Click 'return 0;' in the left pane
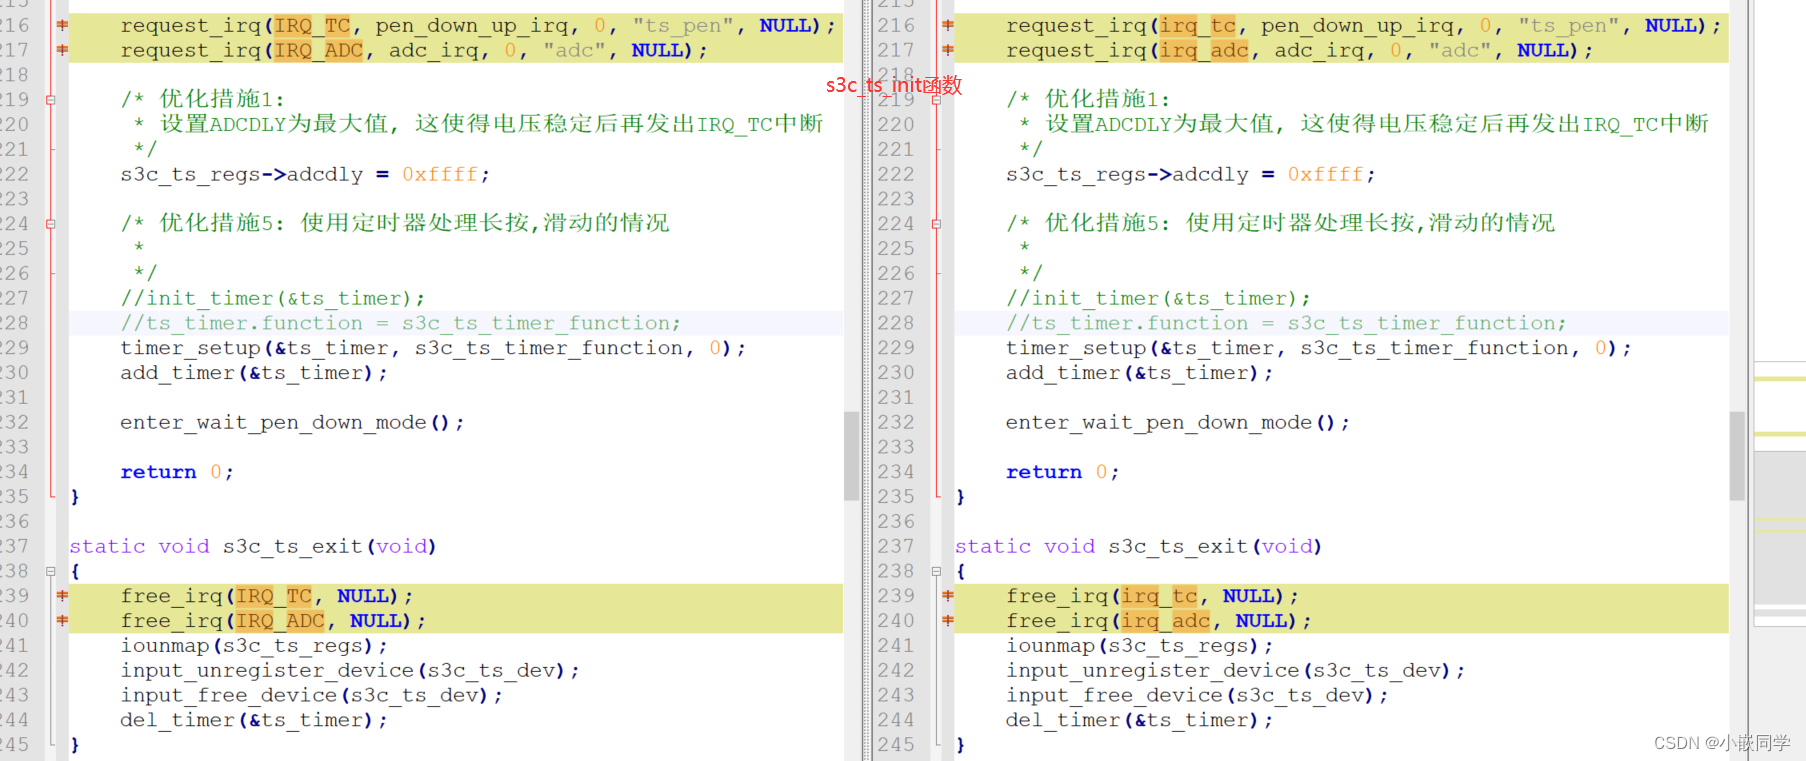The width and height of the screenshot is (1806, 761). point(177,472)
